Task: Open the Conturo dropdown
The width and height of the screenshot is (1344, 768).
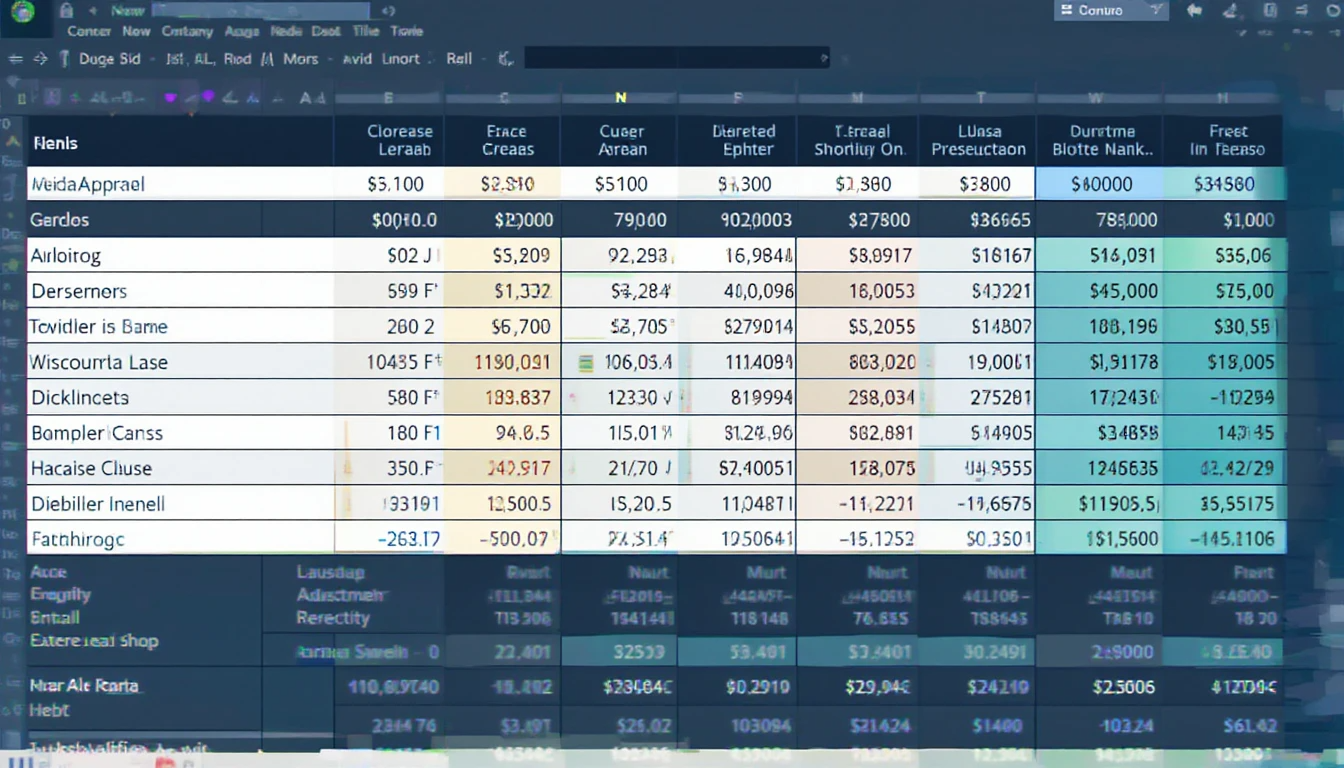Action: (1111, 10)
